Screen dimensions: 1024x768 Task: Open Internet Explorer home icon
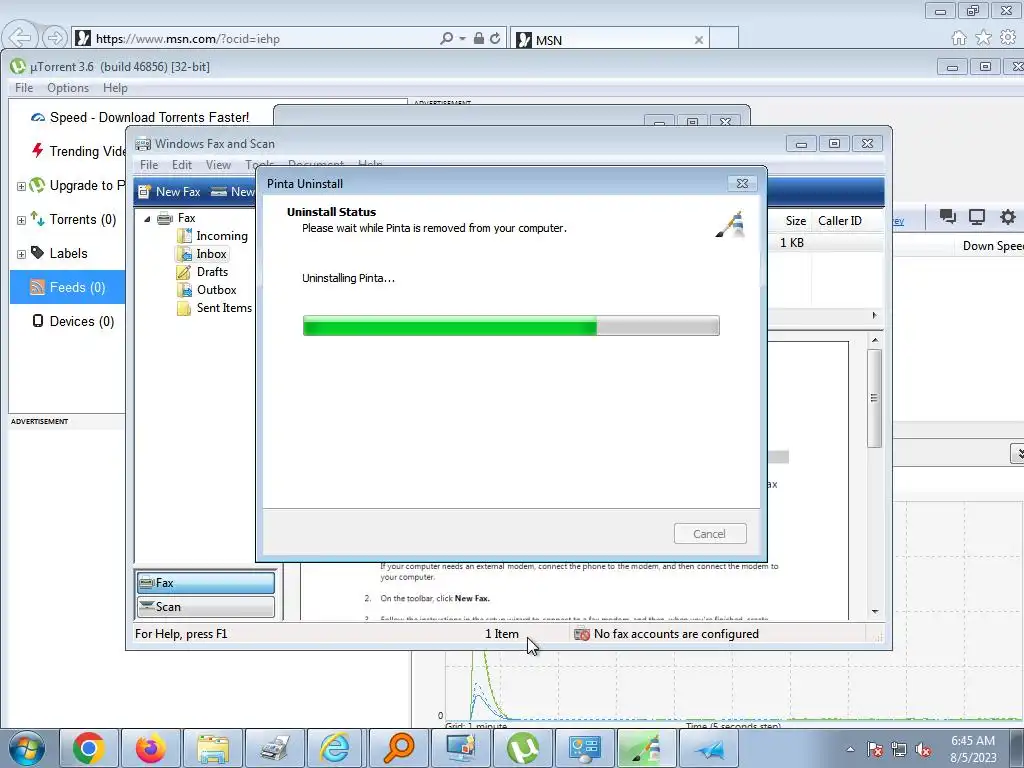point(959,38)
